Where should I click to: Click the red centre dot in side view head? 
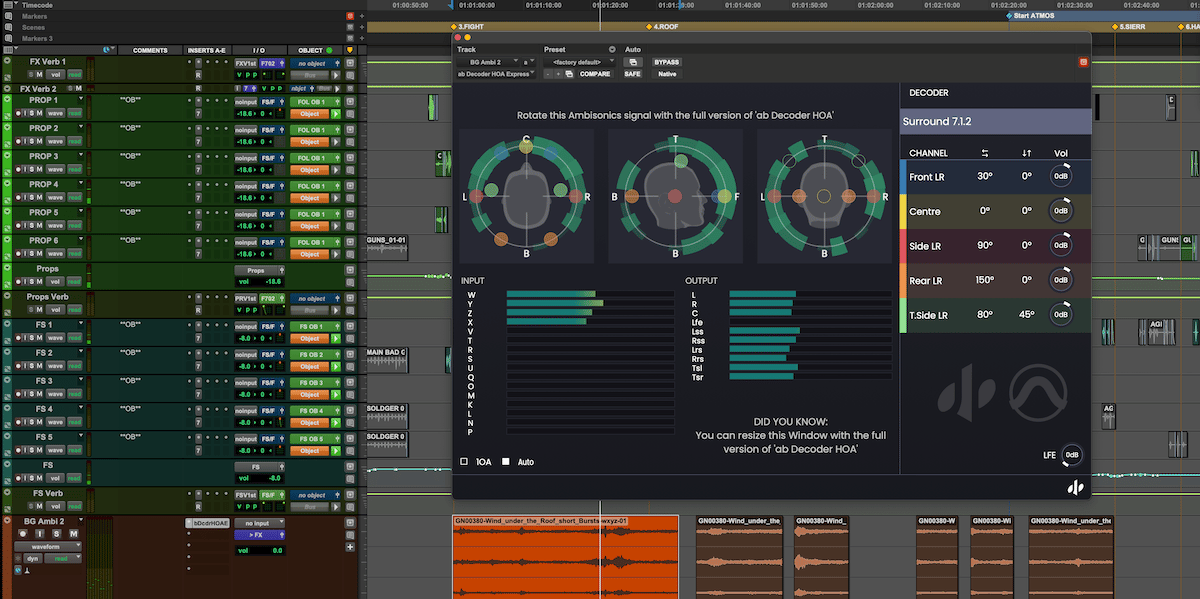pyautogui.click(x=674, y=196)
